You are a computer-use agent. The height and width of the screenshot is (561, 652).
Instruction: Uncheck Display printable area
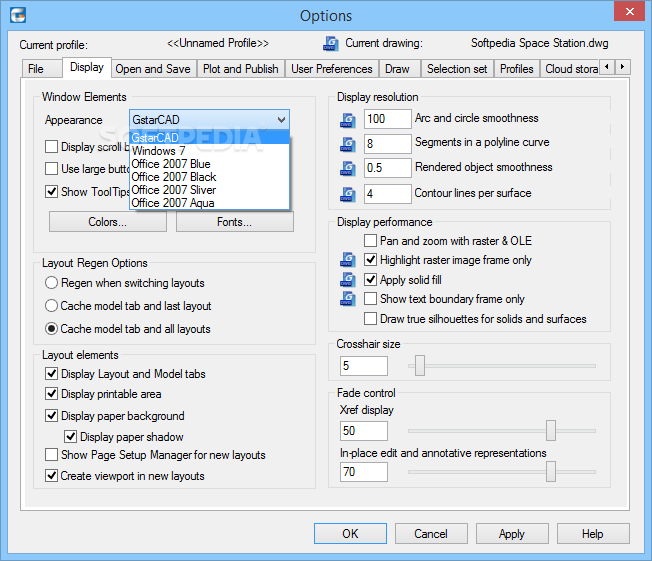point(52,393)
